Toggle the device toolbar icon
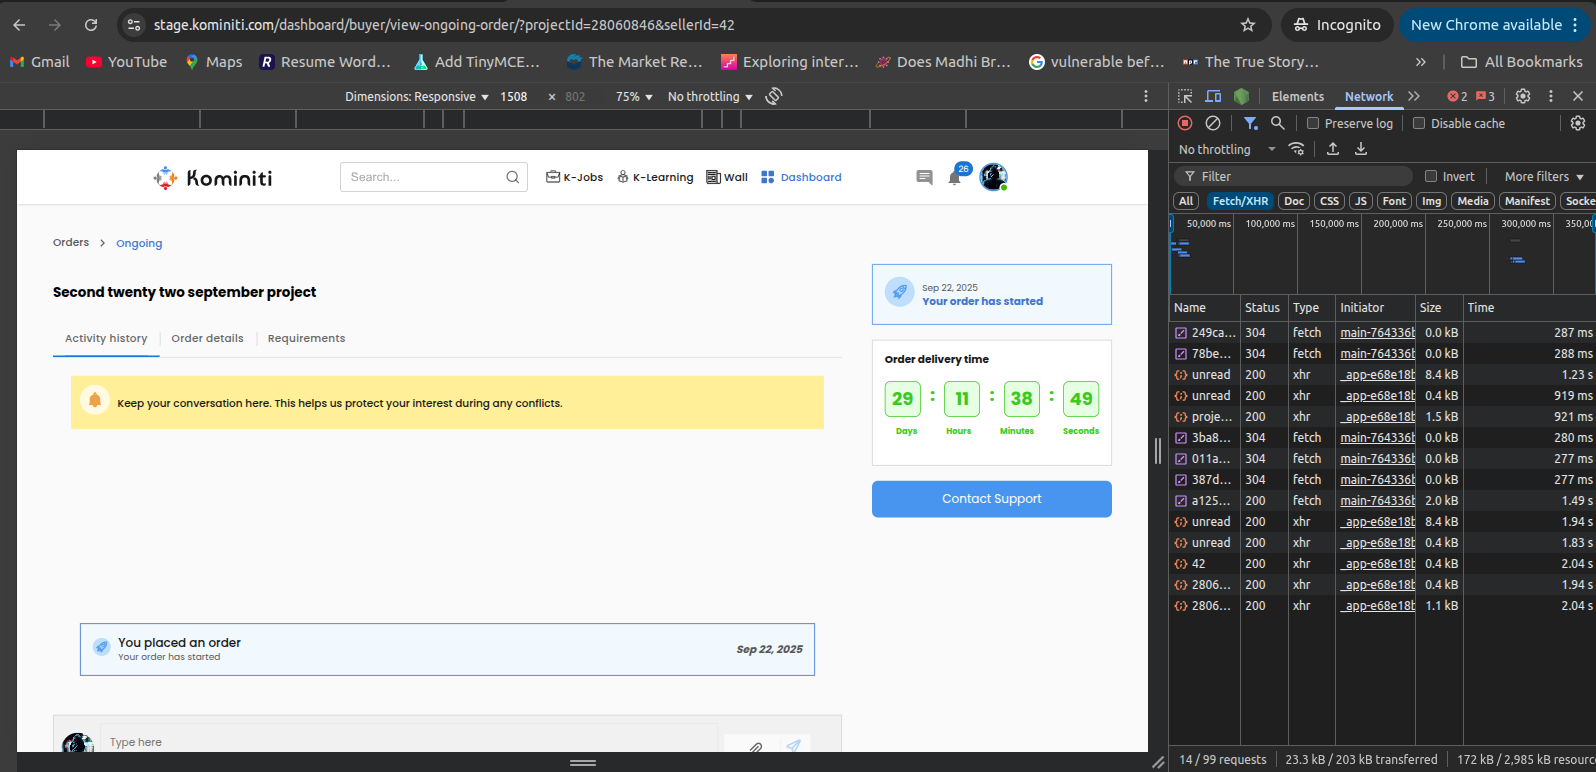The height and width of the screenshot is (772, 1596). (1213, 96)
